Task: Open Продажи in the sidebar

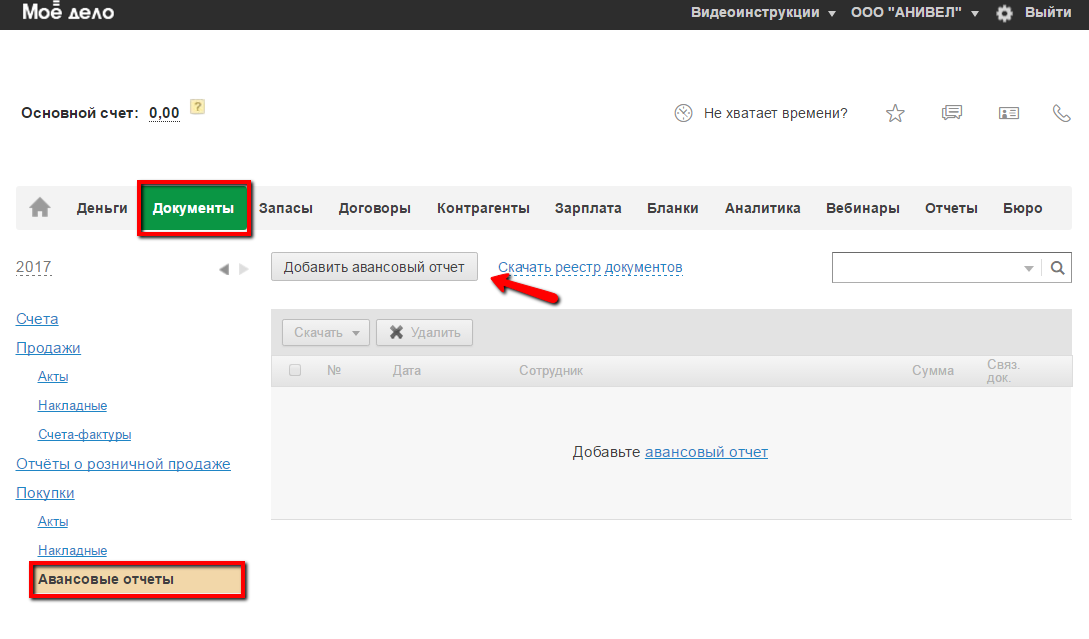Action: 48,348
